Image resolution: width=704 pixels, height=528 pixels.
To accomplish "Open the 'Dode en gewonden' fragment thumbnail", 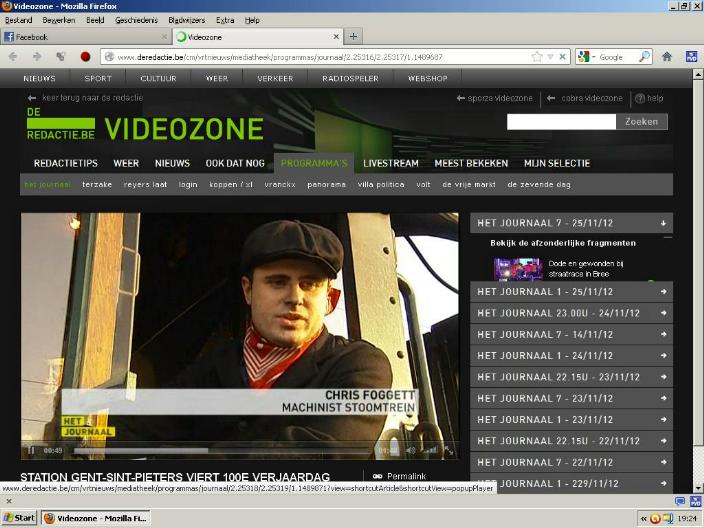I will pyautogui.click(x=518, y=269).
